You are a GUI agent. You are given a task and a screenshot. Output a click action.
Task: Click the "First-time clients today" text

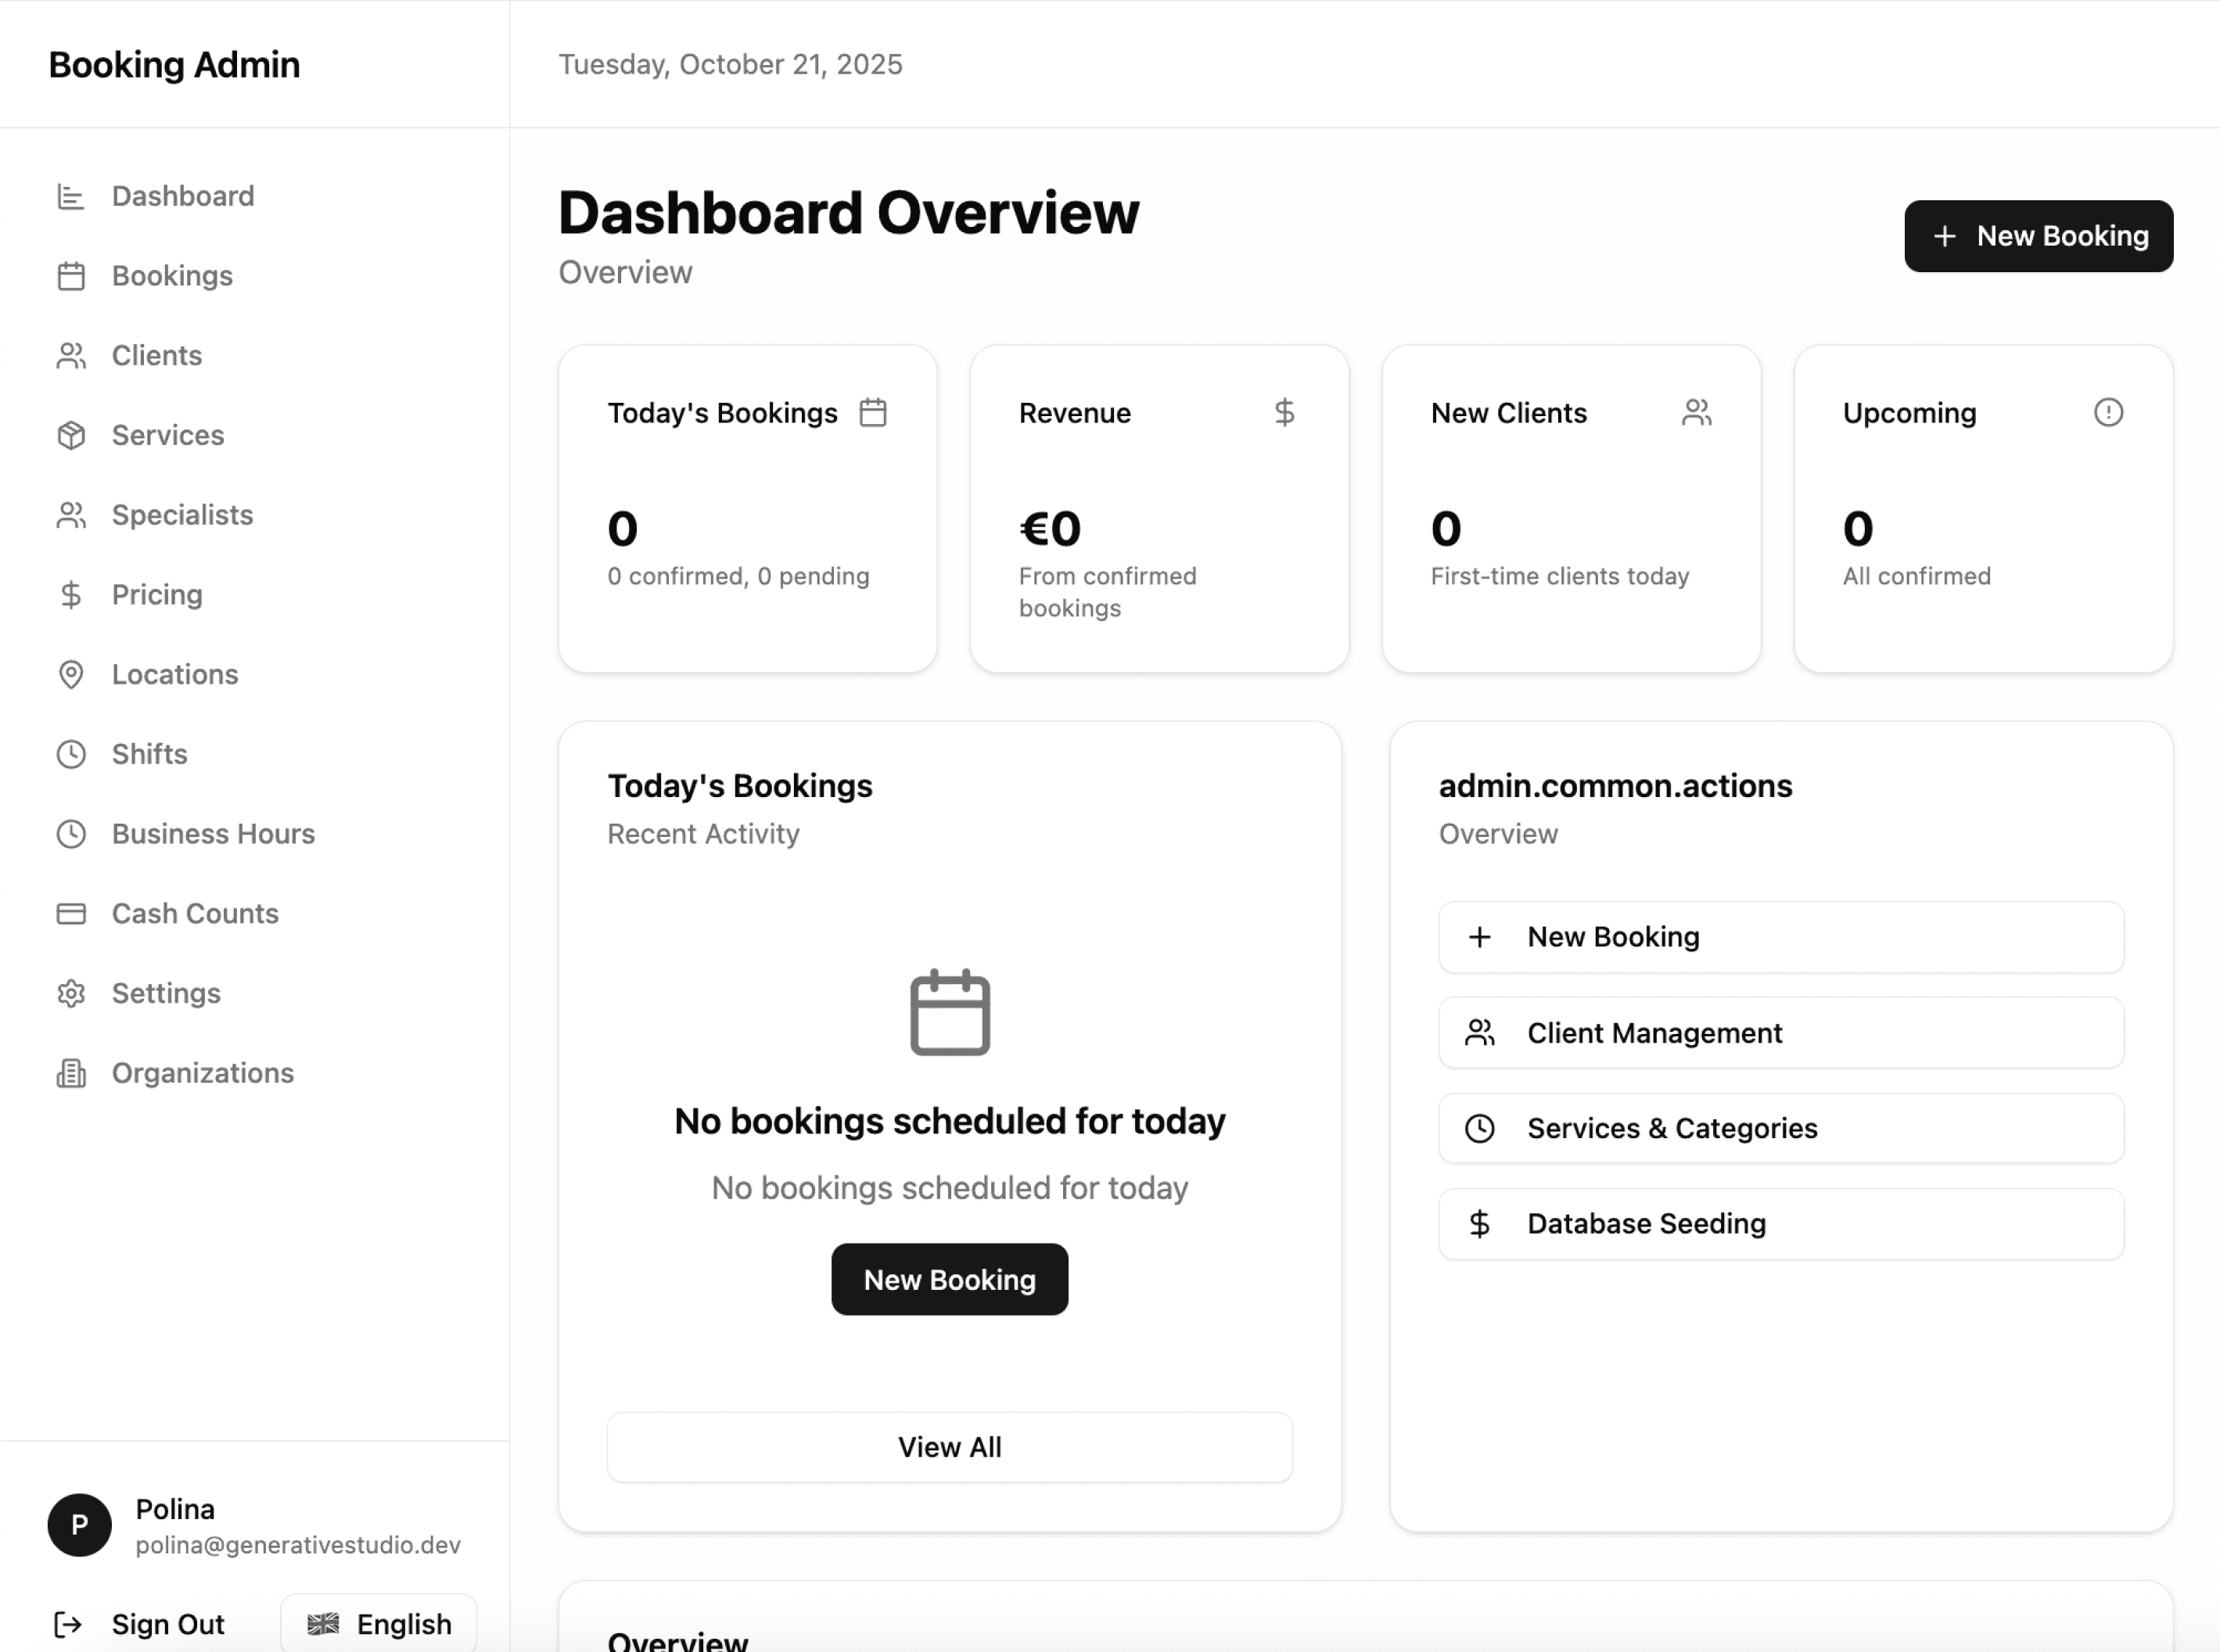(1559, 576)
